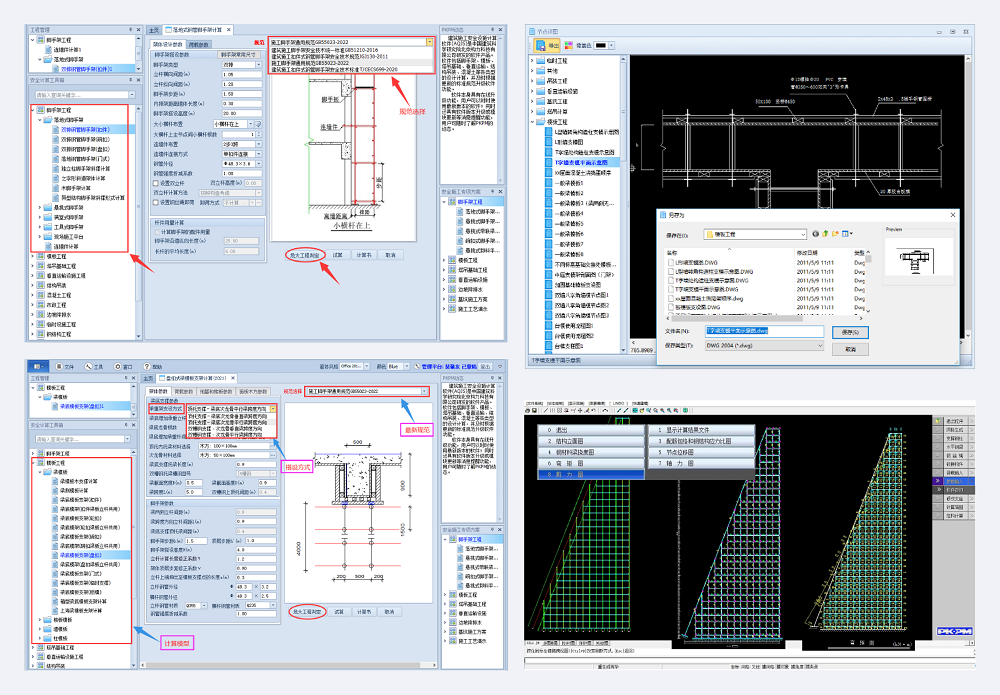The width and height of the screenshot is (1000, 695).
Task: Click the 保存(S) button in save dialog
Action: pos(850,331)
